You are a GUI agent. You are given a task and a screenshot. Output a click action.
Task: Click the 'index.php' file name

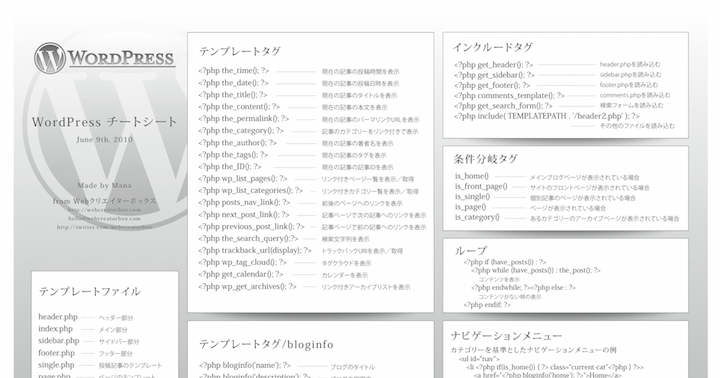pos(56,329)
